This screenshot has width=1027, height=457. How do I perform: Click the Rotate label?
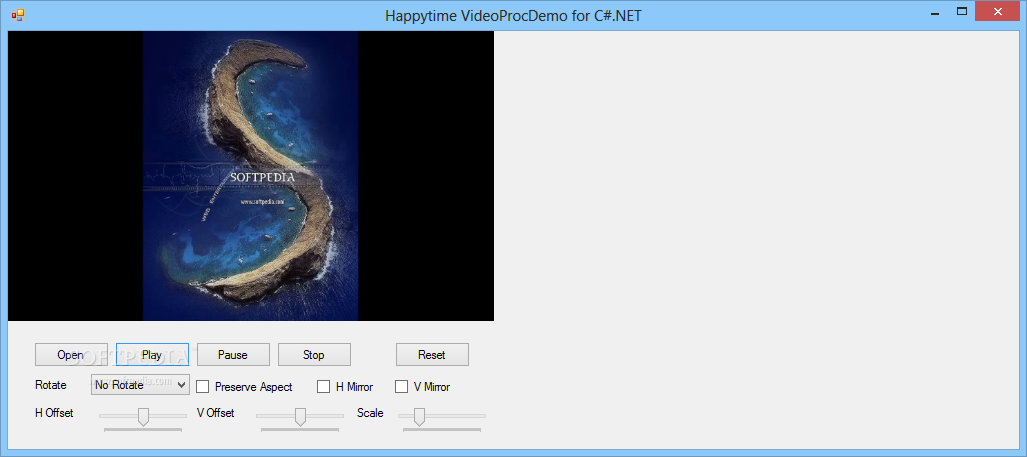click(x=51, y=385)
